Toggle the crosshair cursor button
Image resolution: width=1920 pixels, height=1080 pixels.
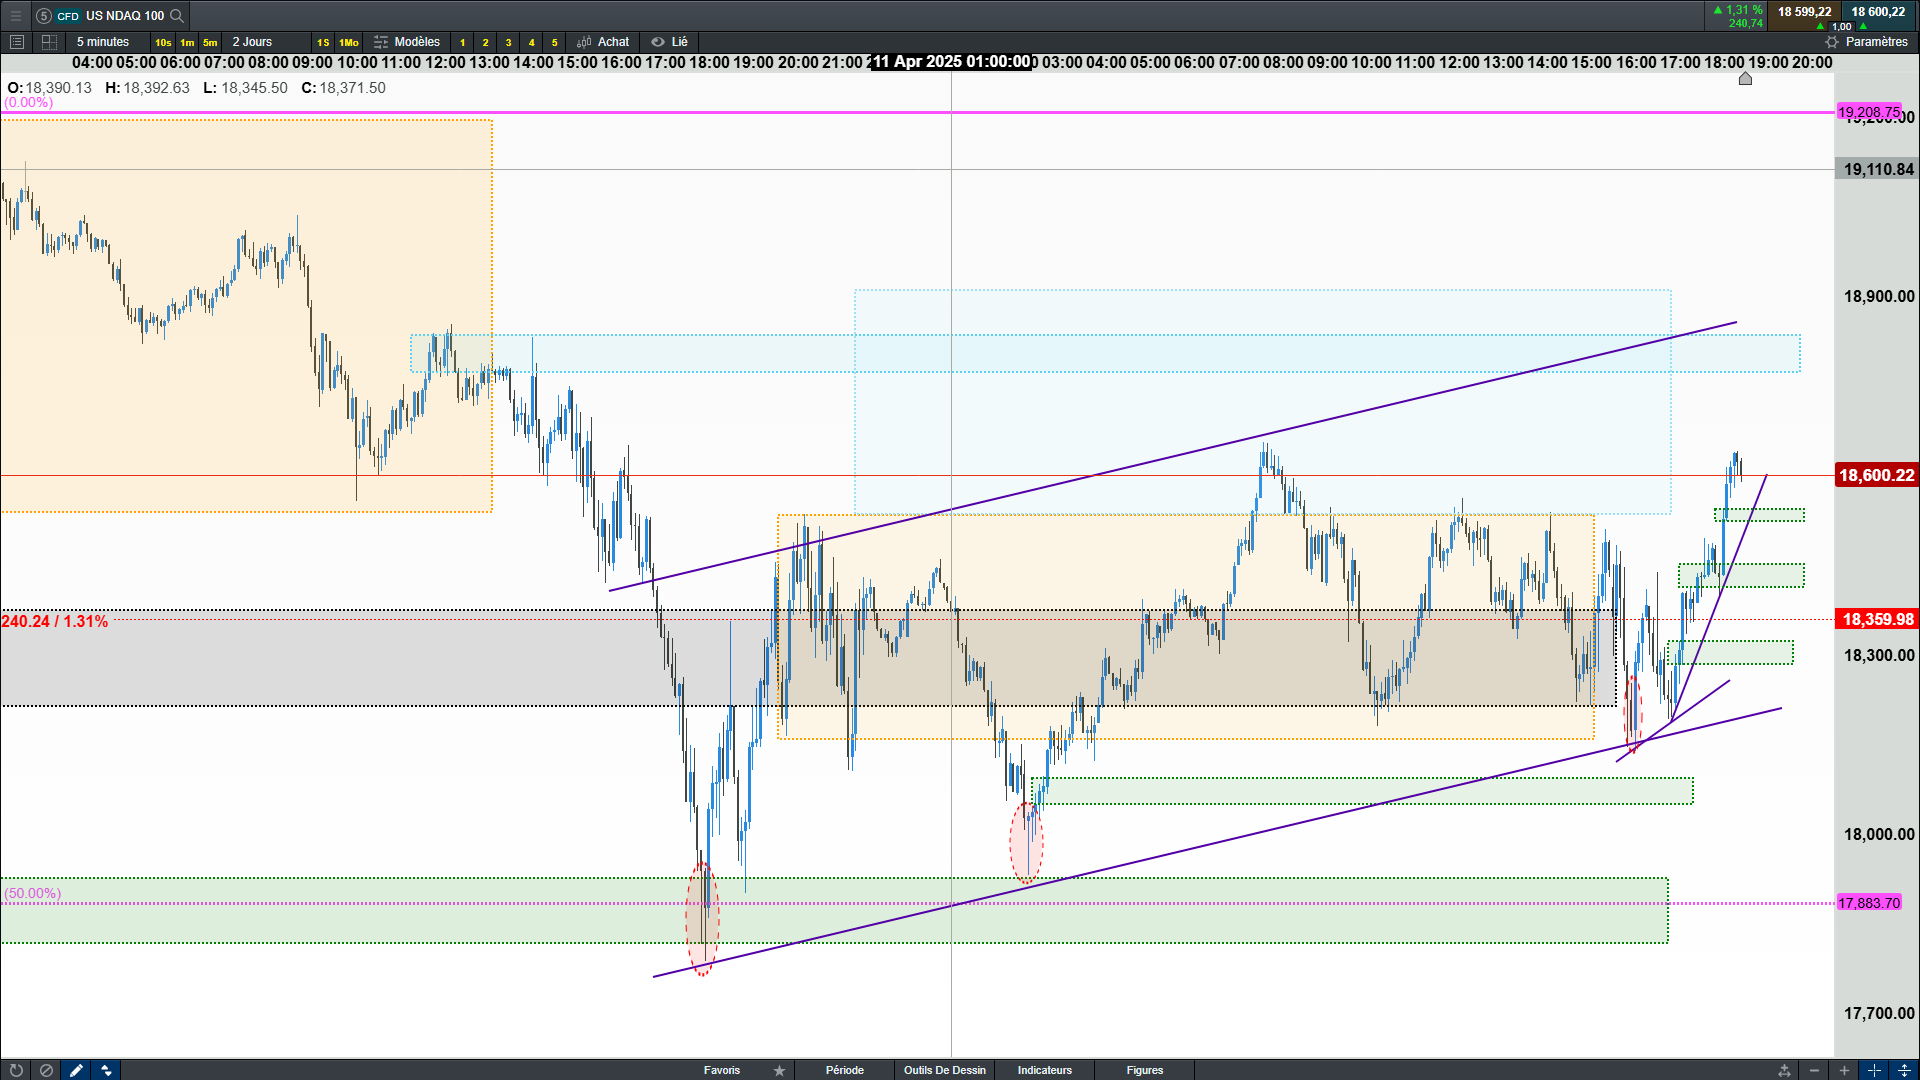[x=1874, y=1070]
